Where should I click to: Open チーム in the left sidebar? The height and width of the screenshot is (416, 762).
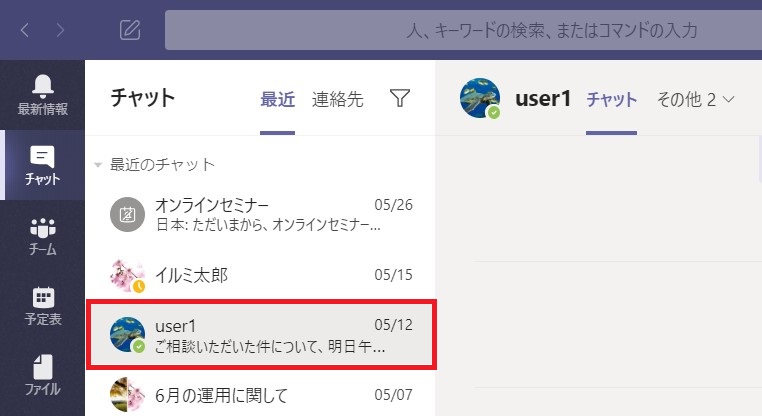pyautogui.click(x=43, y=236)
